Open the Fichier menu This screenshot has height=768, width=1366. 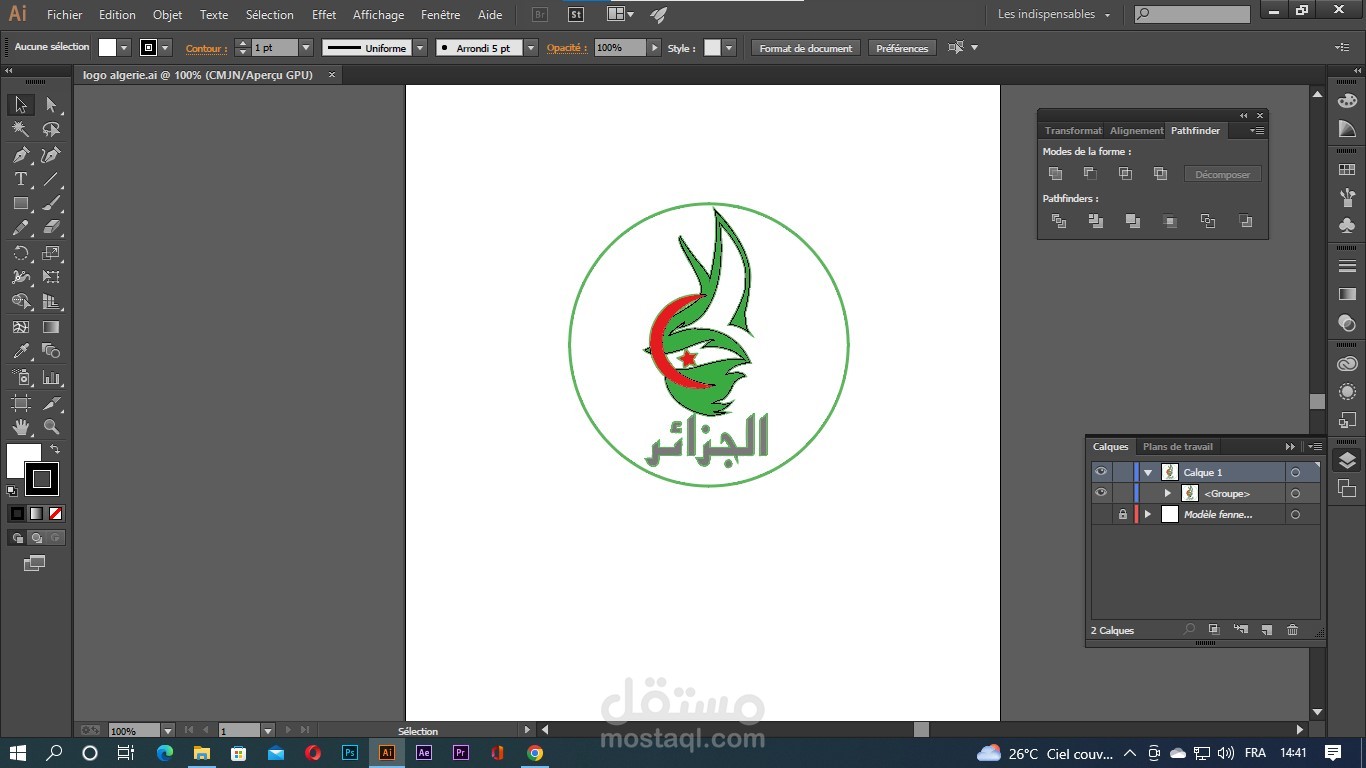point(65,15)
